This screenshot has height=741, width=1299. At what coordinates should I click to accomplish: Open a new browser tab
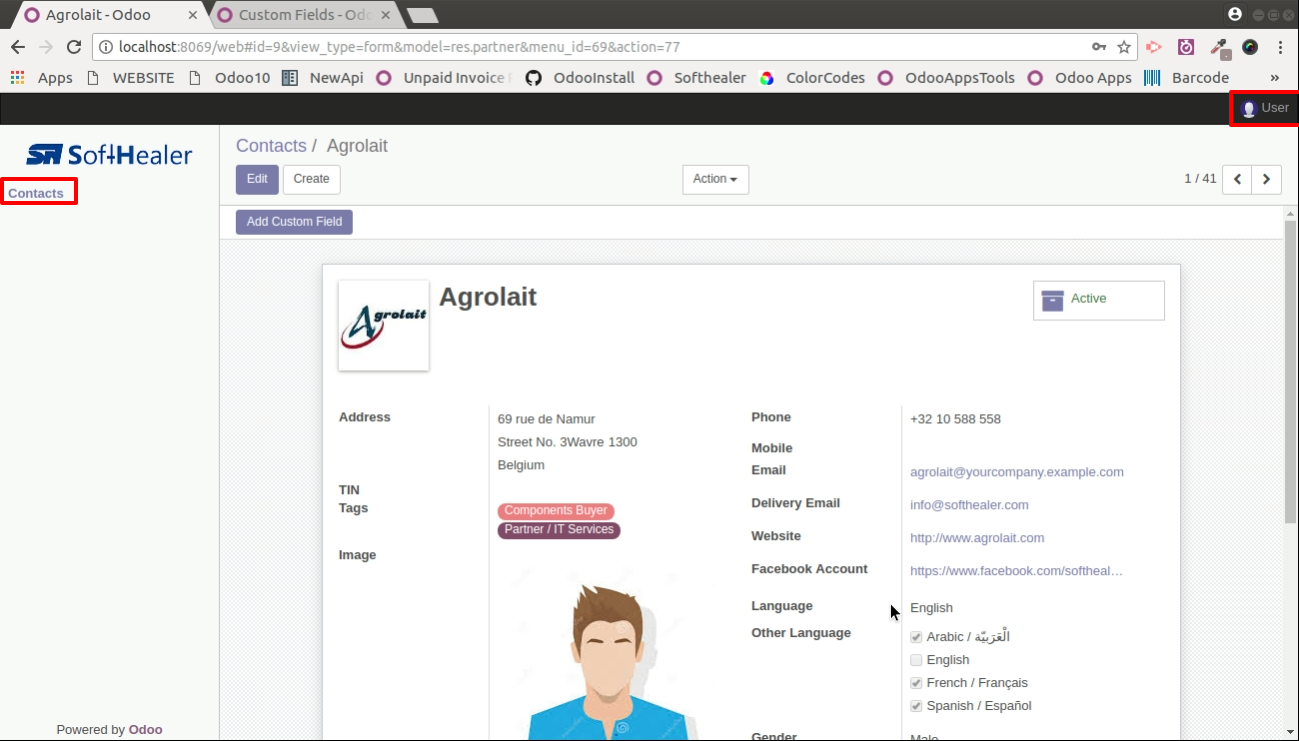(x=423, y=15)
